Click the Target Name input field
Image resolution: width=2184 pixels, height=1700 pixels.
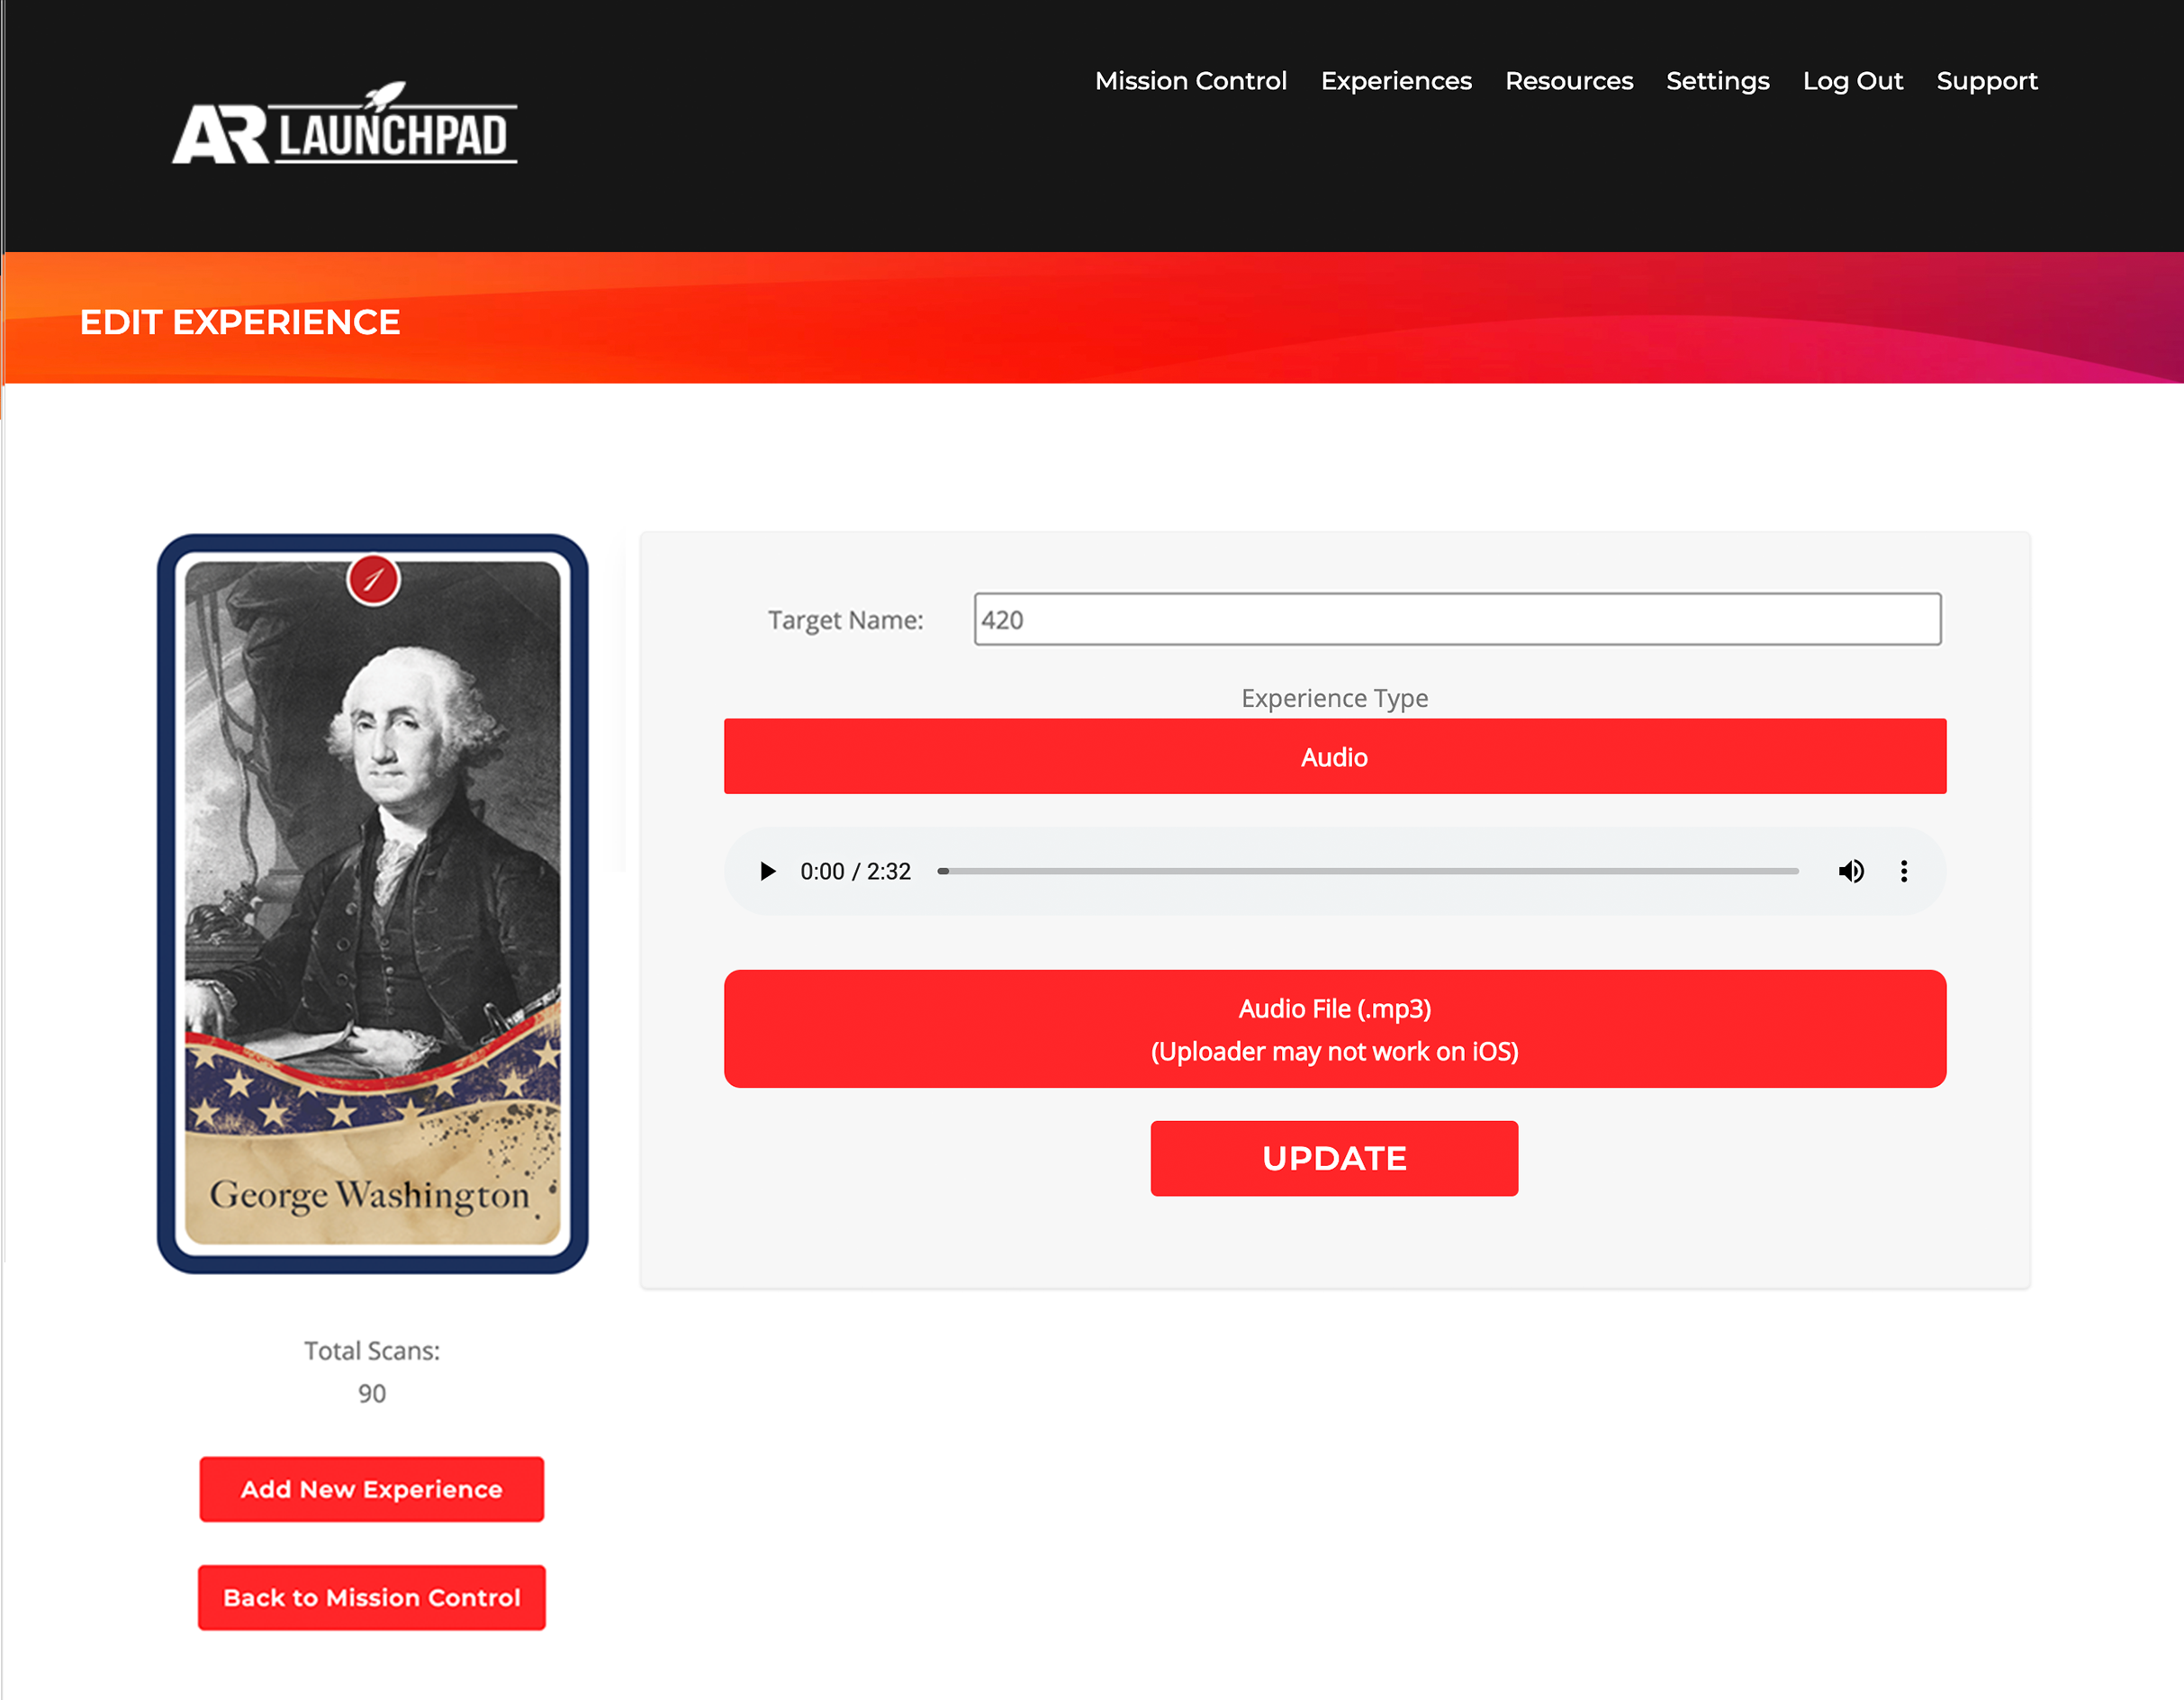point(1457,619)
